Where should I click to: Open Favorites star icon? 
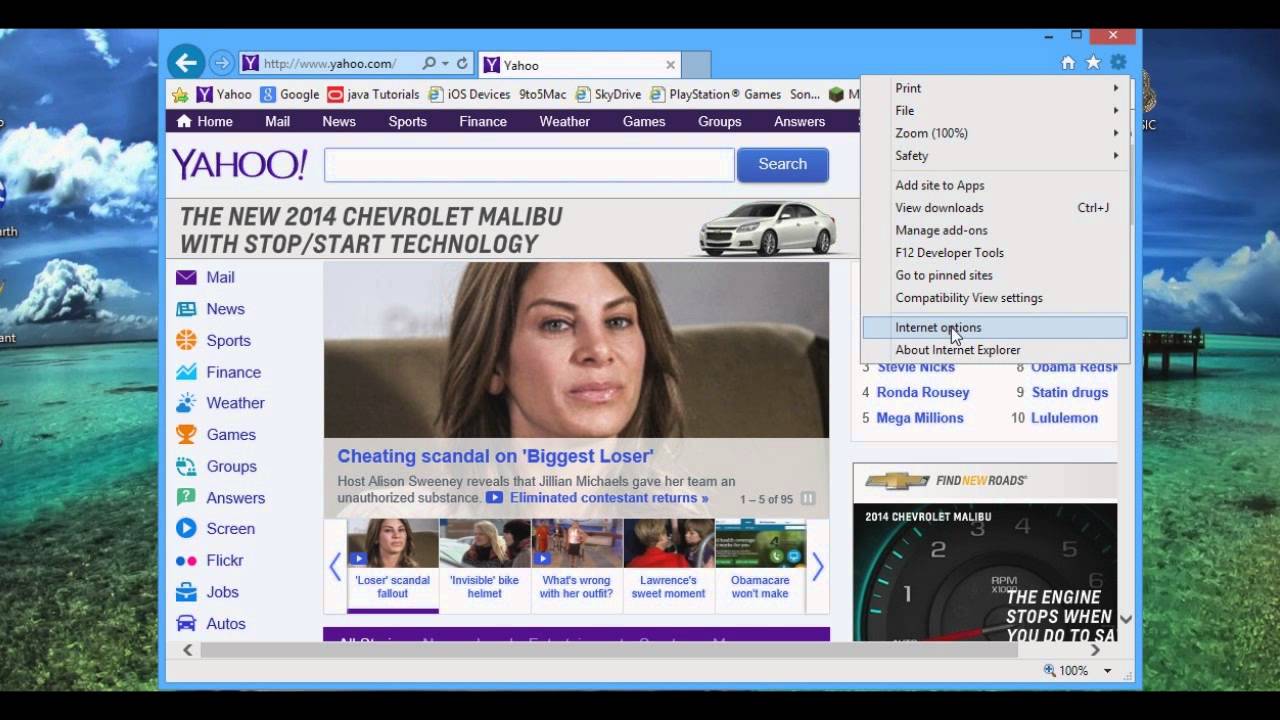[x=1093, y=63]
